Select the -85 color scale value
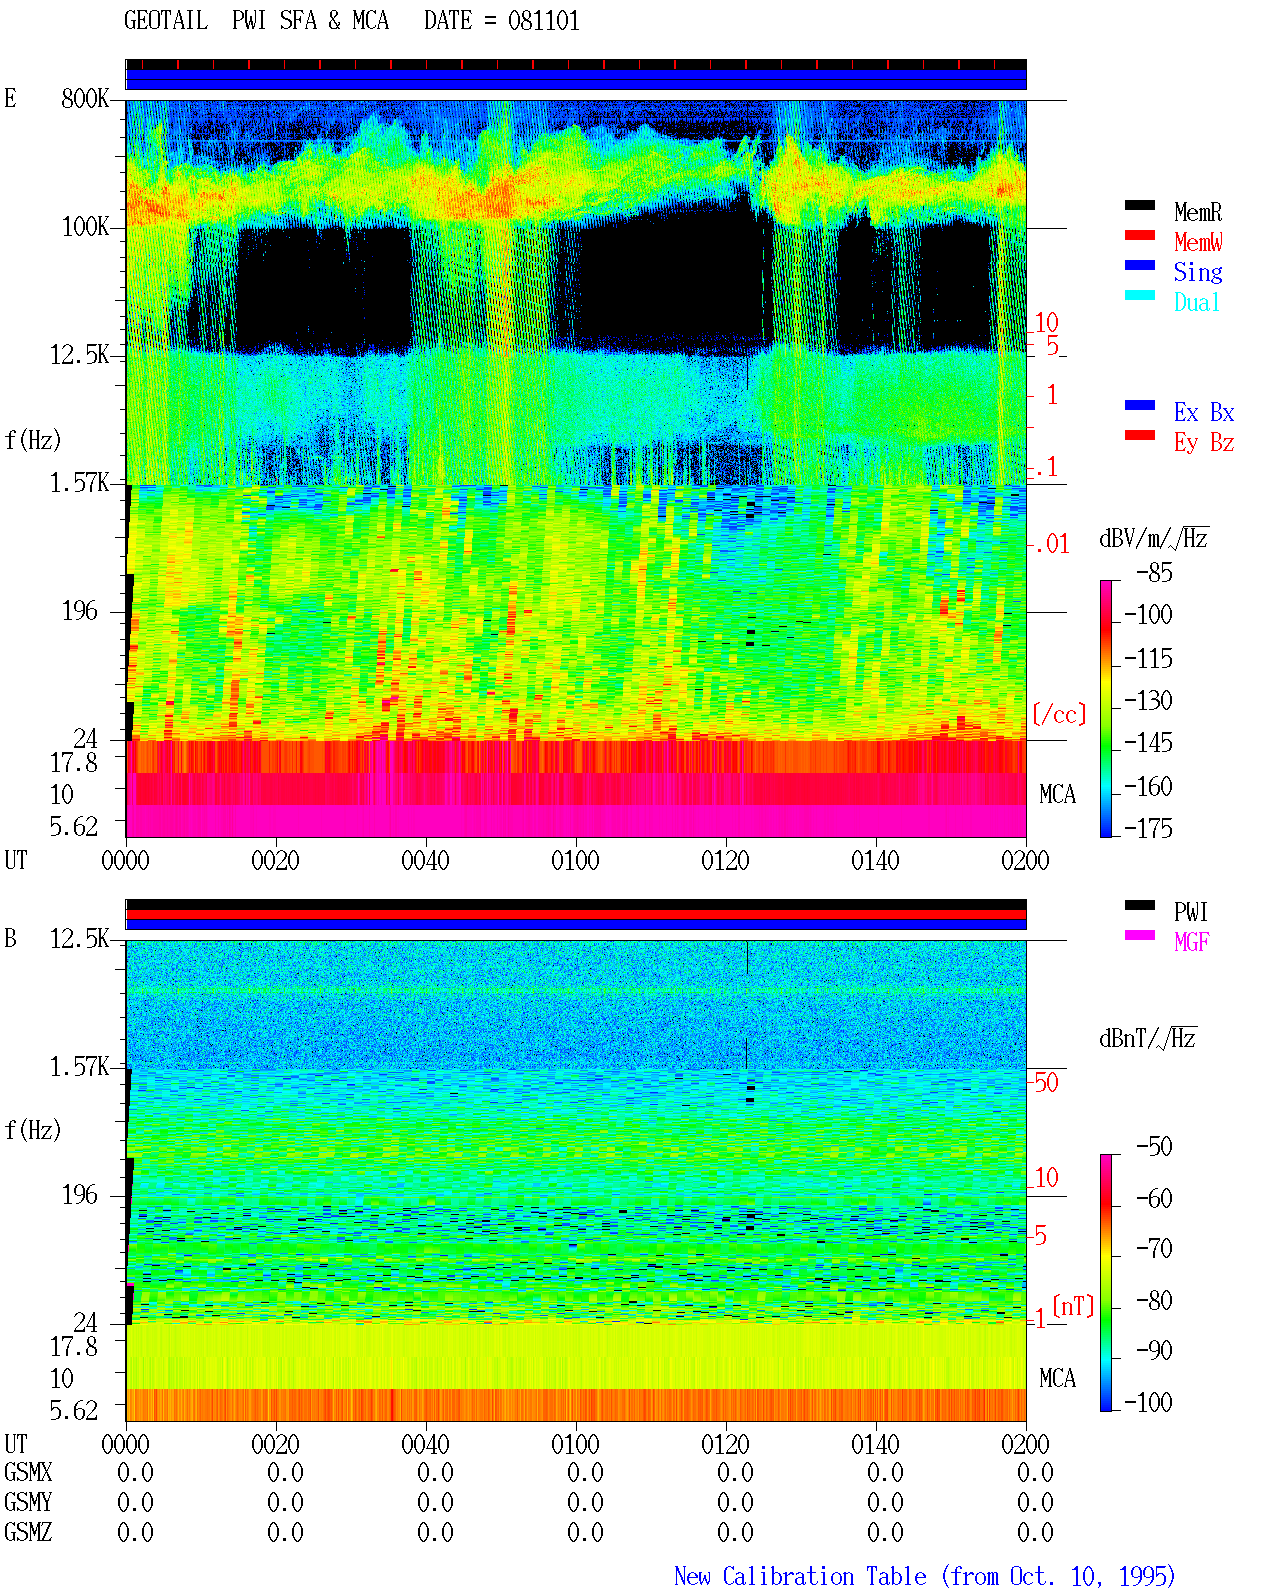The height and width of the screenshot is (1593, 1280). tap(1154, 573)
